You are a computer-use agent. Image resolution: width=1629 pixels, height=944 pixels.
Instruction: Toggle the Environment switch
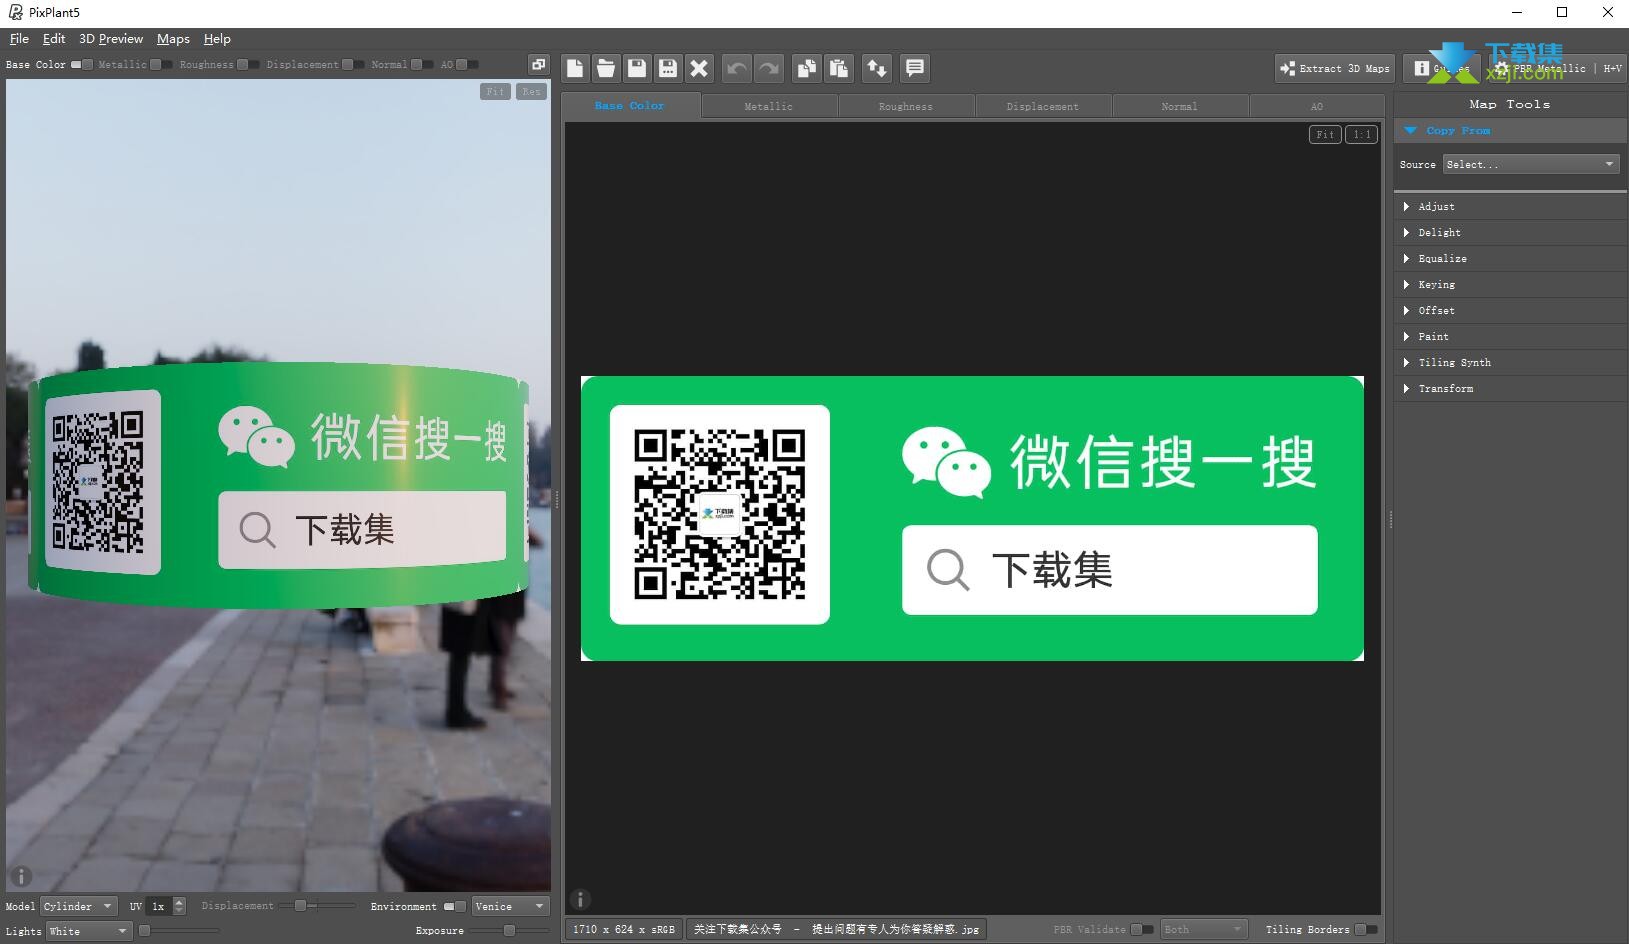click(x=455, y=906)
